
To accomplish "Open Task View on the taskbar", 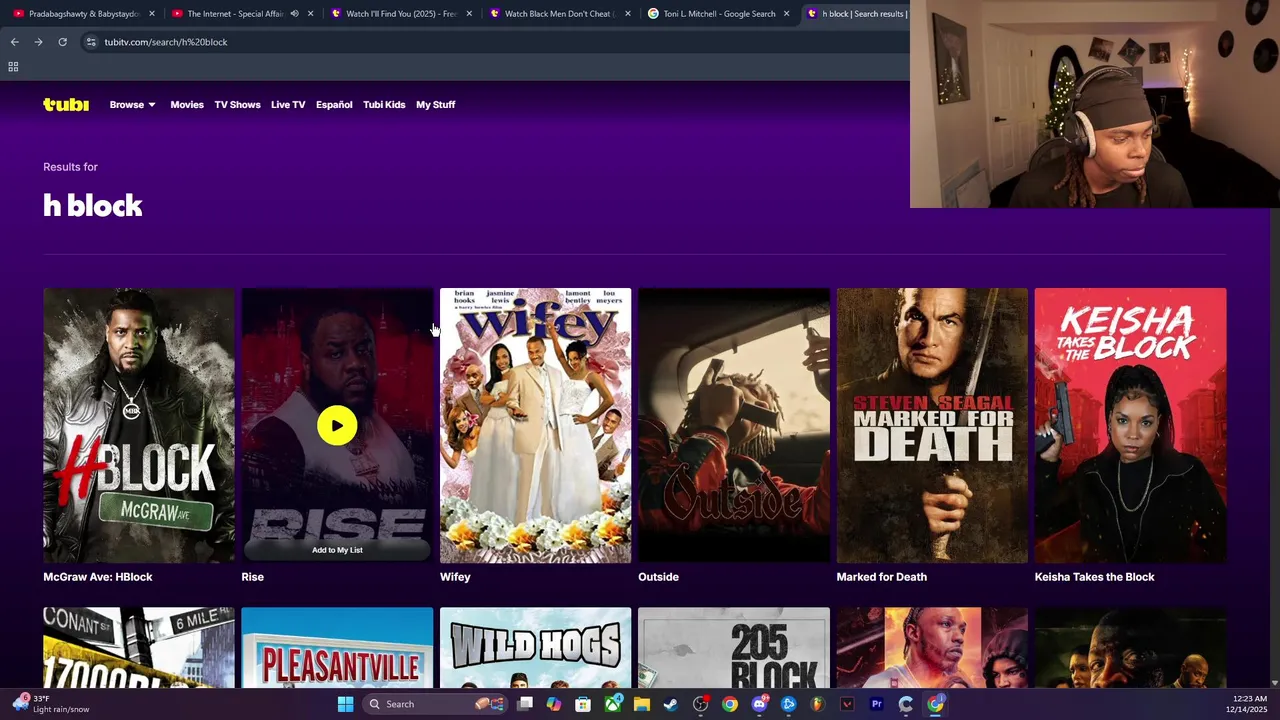I will tap(525, 704).
